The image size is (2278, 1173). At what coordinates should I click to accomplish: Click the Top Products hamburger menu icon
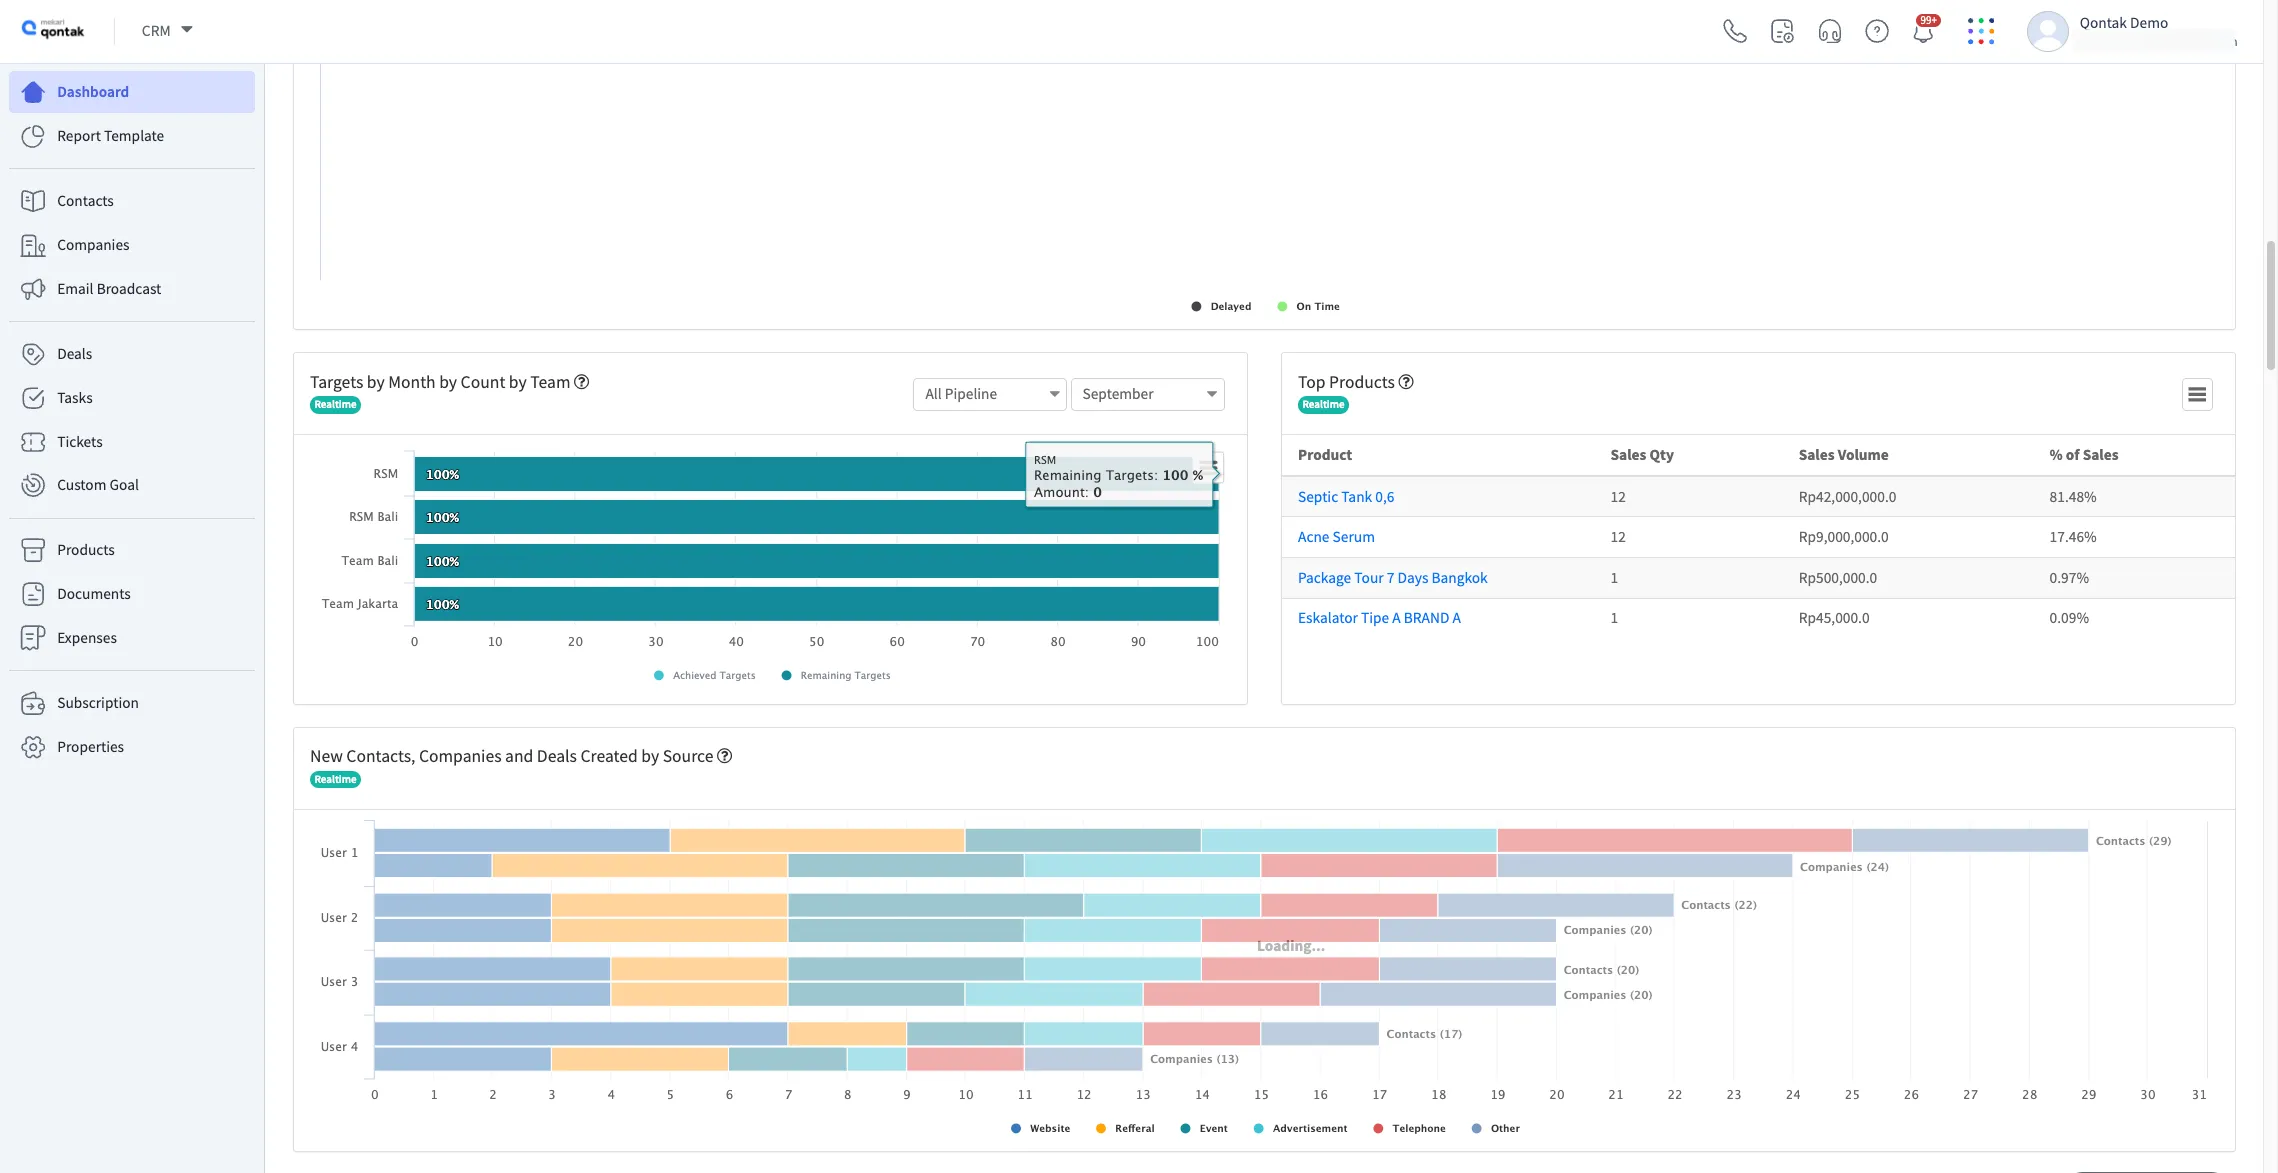(x=2196, y=395)
